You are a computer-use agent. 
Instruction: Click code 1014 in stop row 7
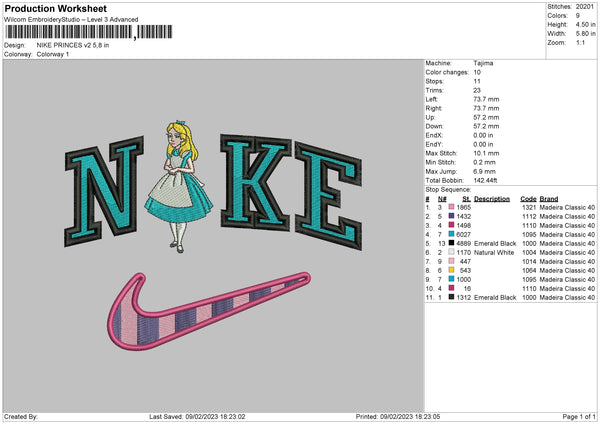tap(529, 261)
